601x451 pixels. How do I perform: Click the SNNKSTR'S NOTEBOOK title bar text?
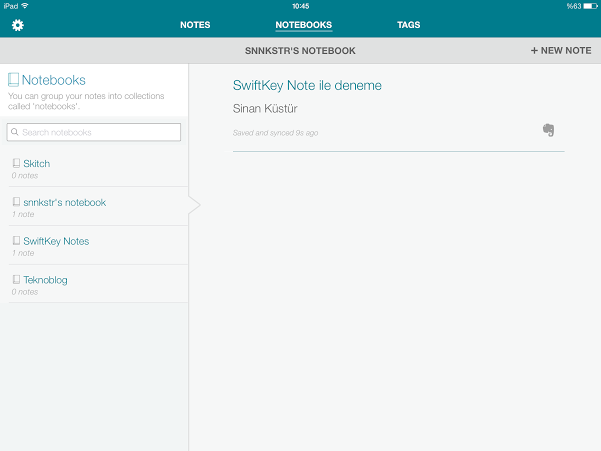tap(300, 51)
